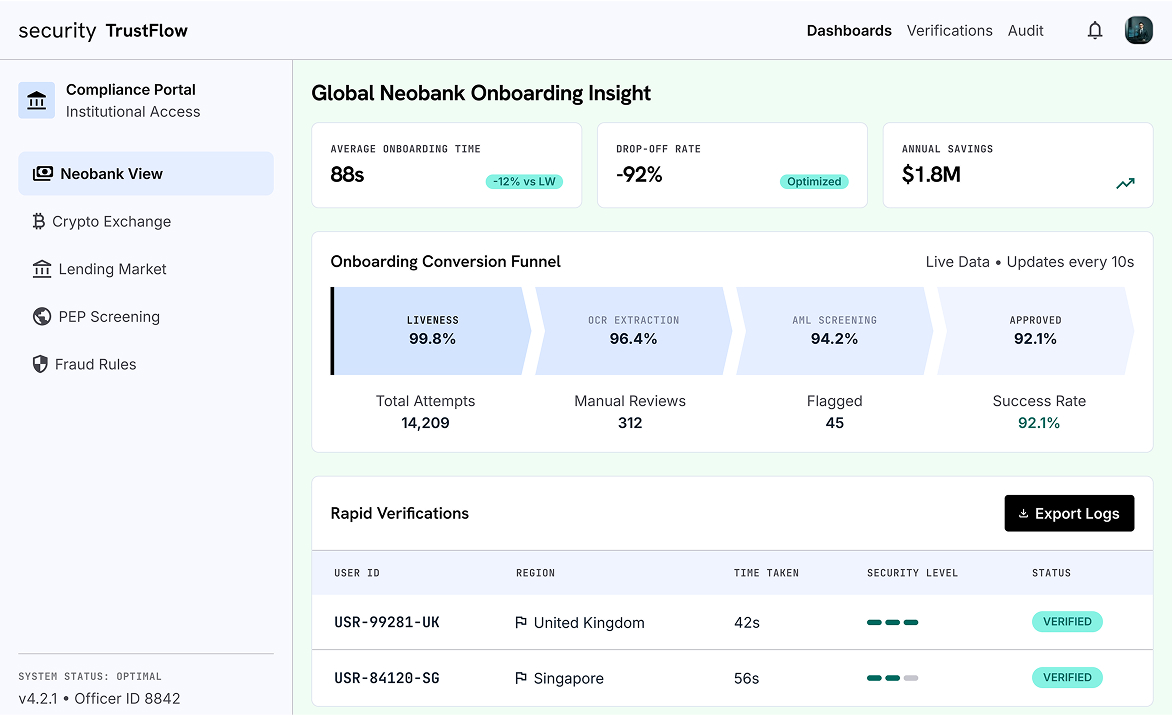
Task: Click the Onboarding Conversion Funnel heading
Action: click(x=445, y=262)
